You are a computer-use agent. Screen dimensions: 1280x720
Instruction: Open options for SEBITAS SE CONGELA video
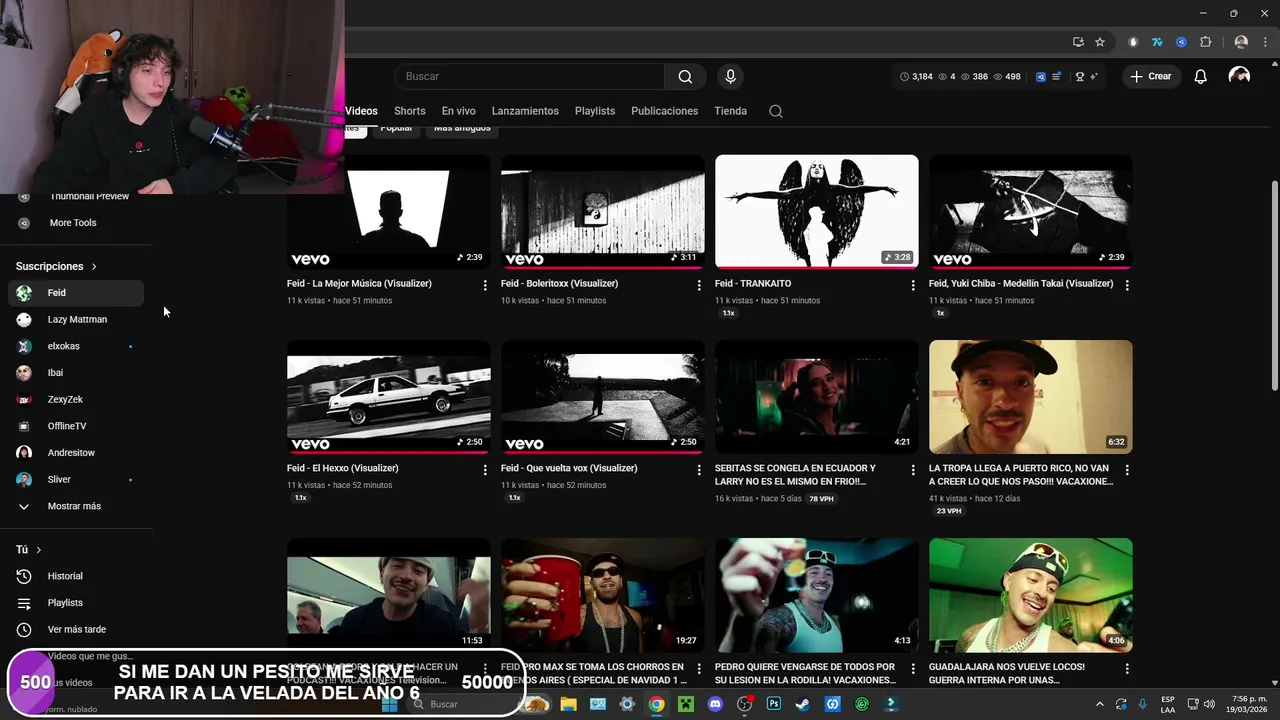pos(913,470)
